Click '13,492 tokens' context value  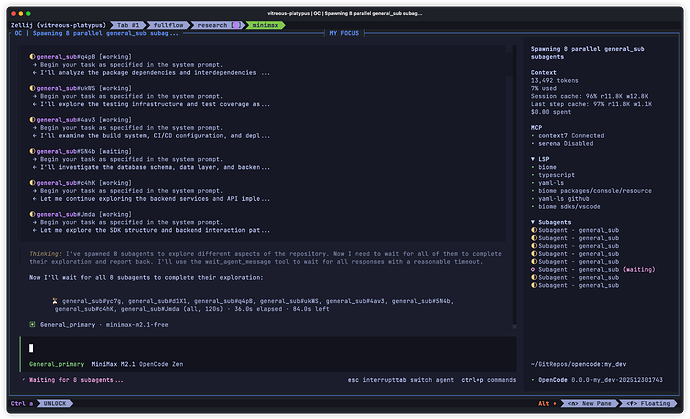point(554,81)
